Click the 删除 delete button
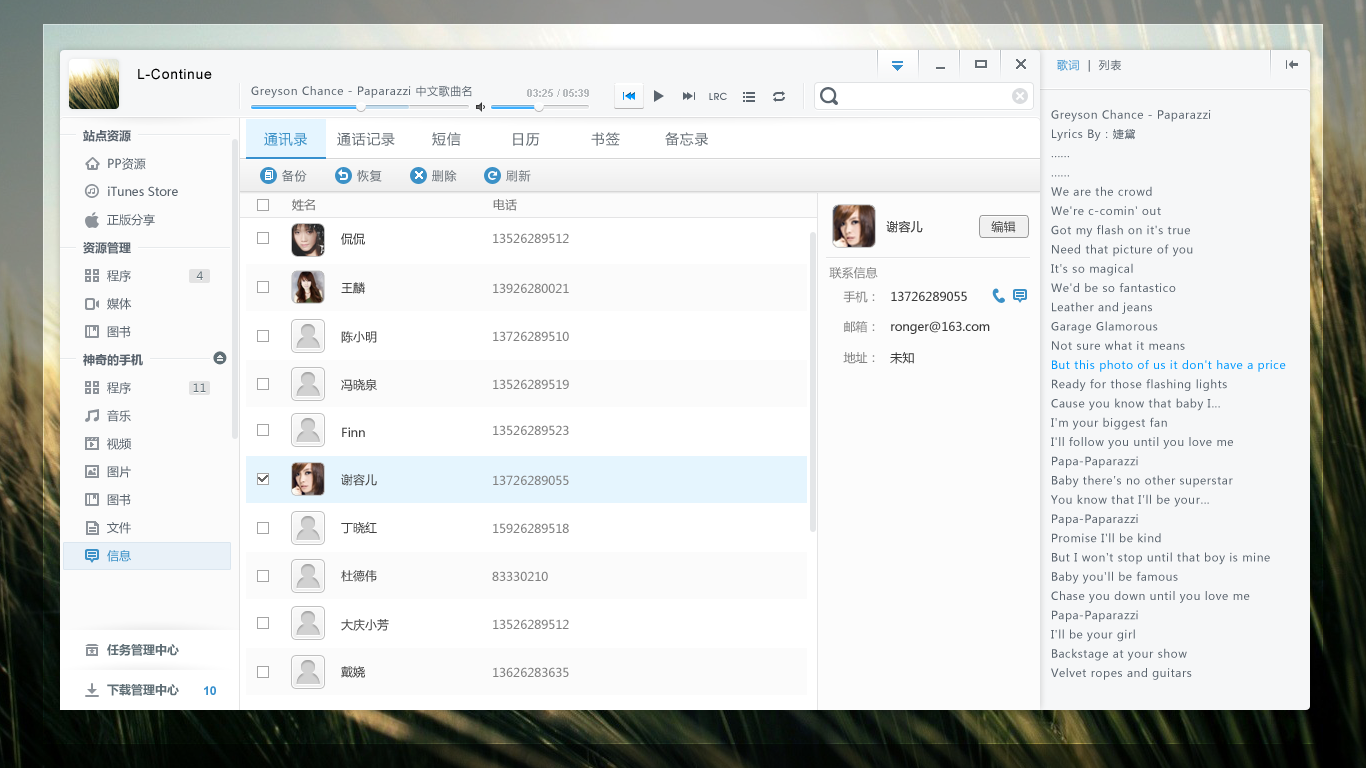Image resolution: width=1366 pixels, height=768 pixels. point(434,176)
